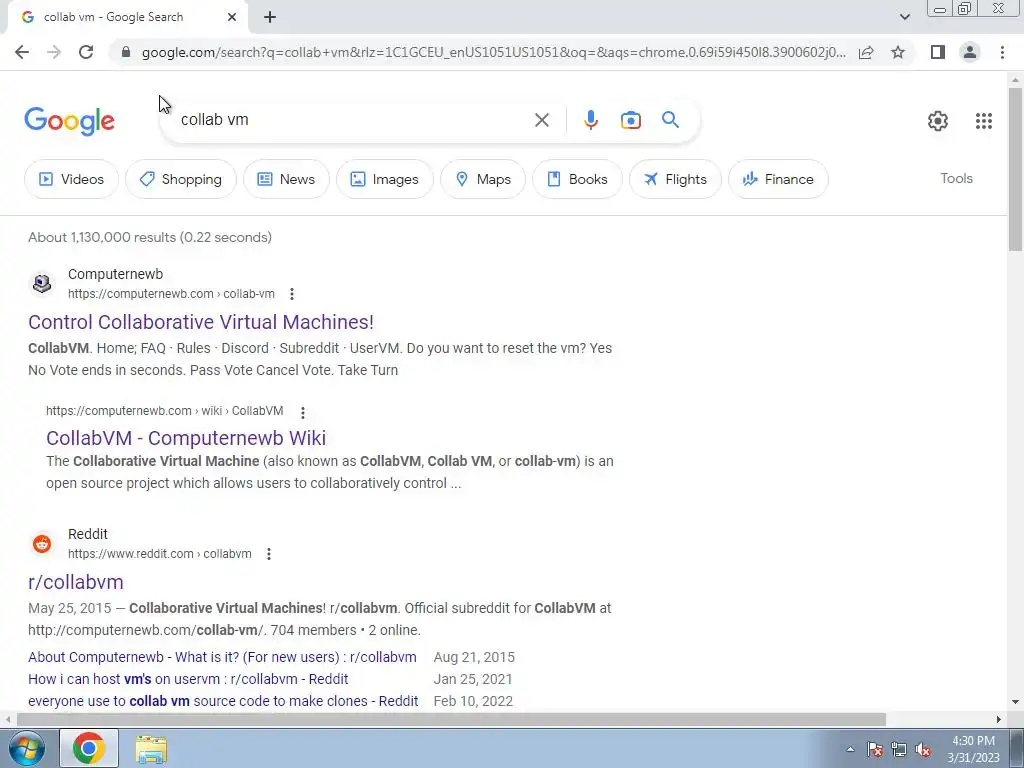
Task: Share this page using the share icon
Action: (x=866, y=52)
